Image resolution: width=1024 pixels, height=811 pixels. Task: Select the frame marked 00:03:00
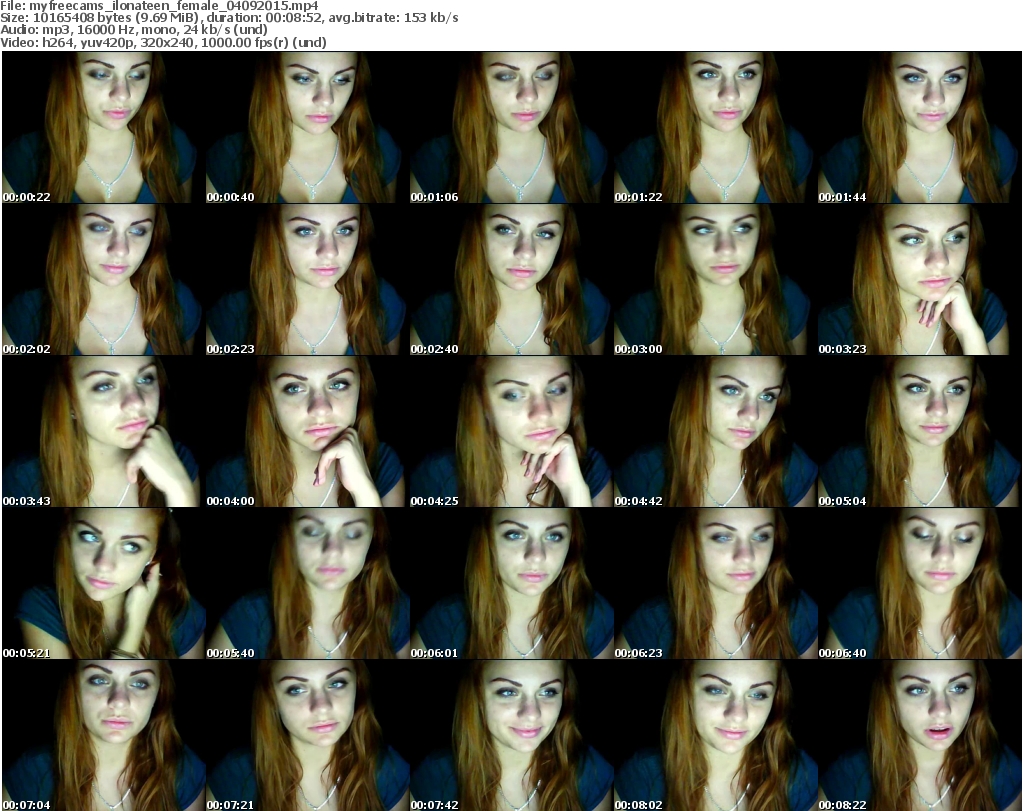pos(715,279)
